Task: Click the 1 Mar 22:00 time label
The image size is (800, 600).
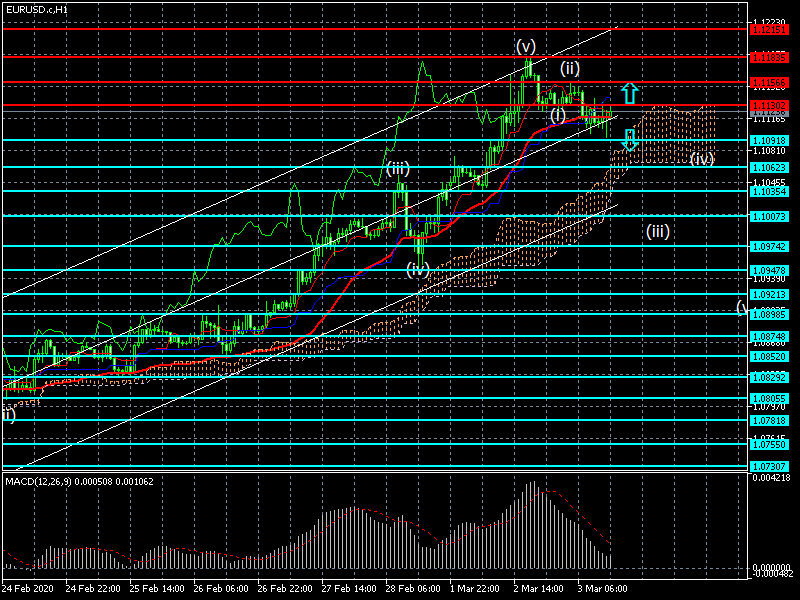Action: (x=475, y=588)
